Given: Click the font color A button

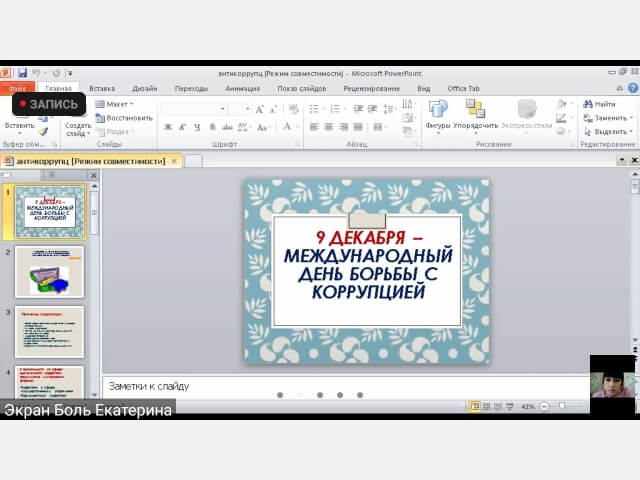Looking at the screenshot, I should pos(287,127).
